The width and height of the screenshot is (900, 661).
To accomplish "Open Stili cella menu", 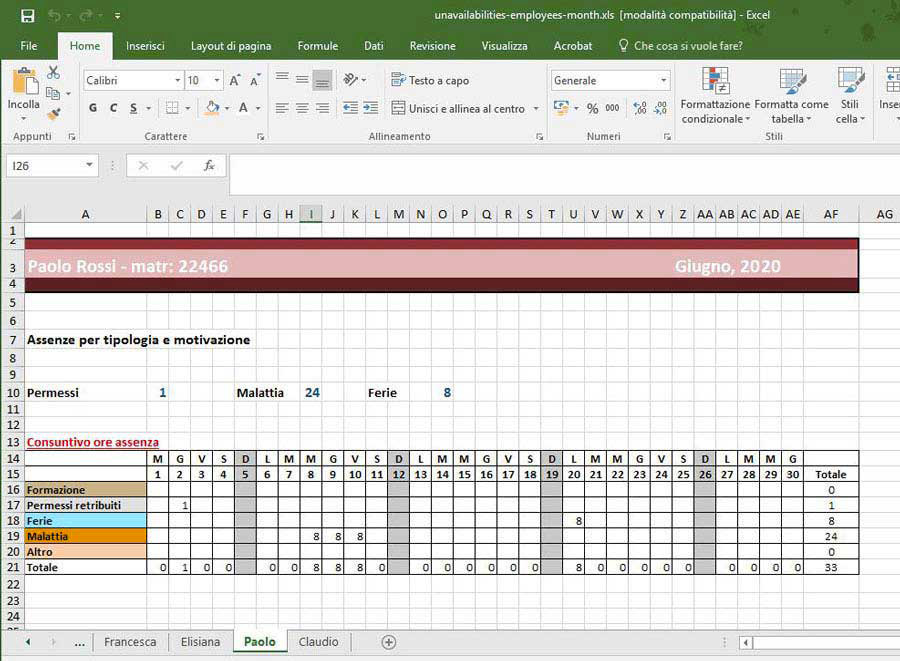I will [x=850, y=95].
